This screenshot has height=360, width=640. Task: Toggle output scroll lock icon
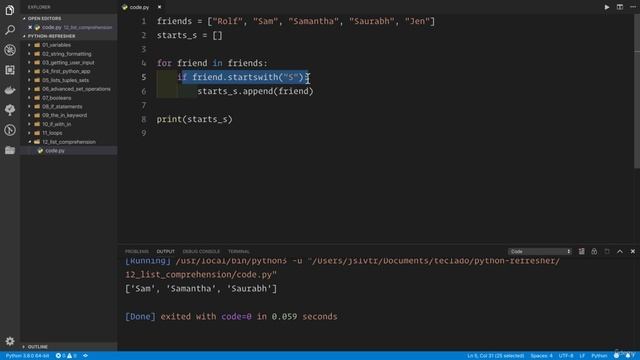(x=594, y=251)
